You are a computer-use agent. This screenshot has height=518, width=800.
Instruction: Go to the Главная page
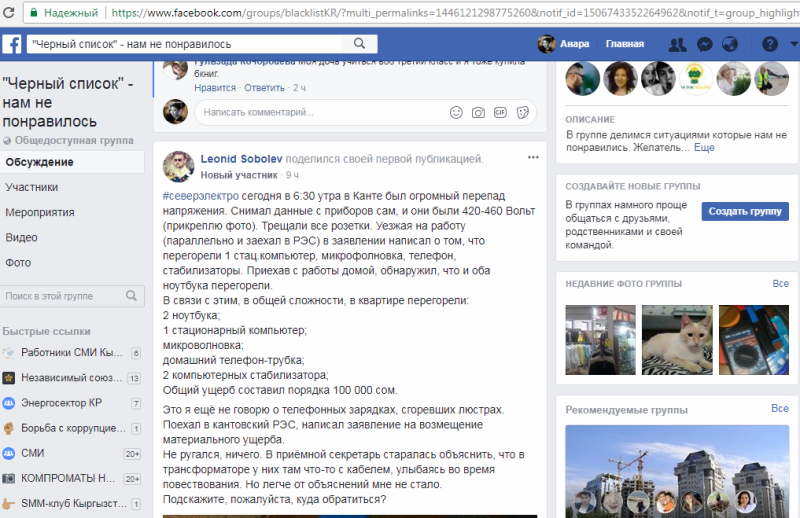624,44
